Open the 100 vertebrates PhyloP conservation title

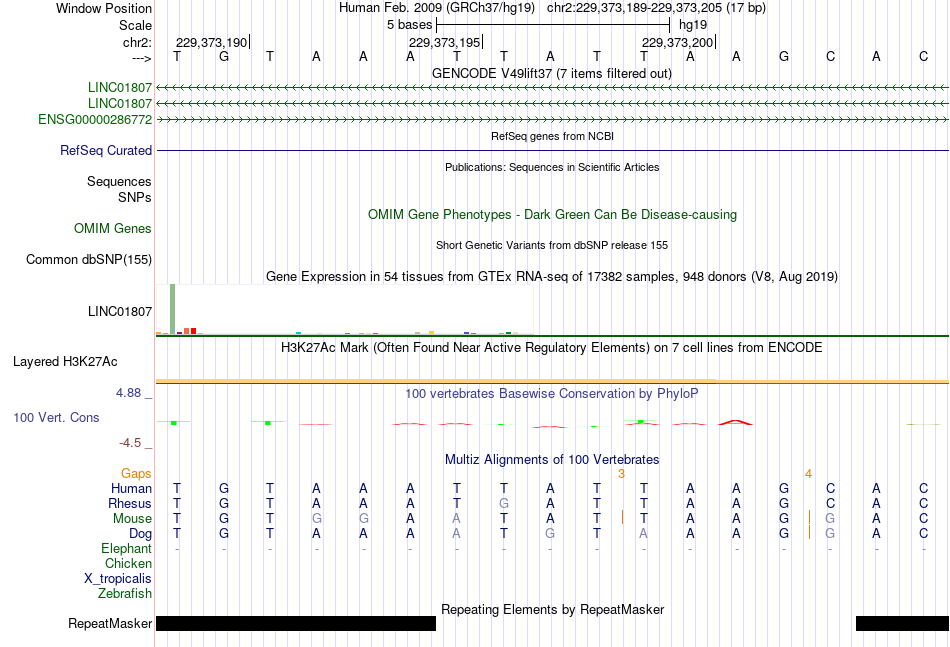coord(551,394)
